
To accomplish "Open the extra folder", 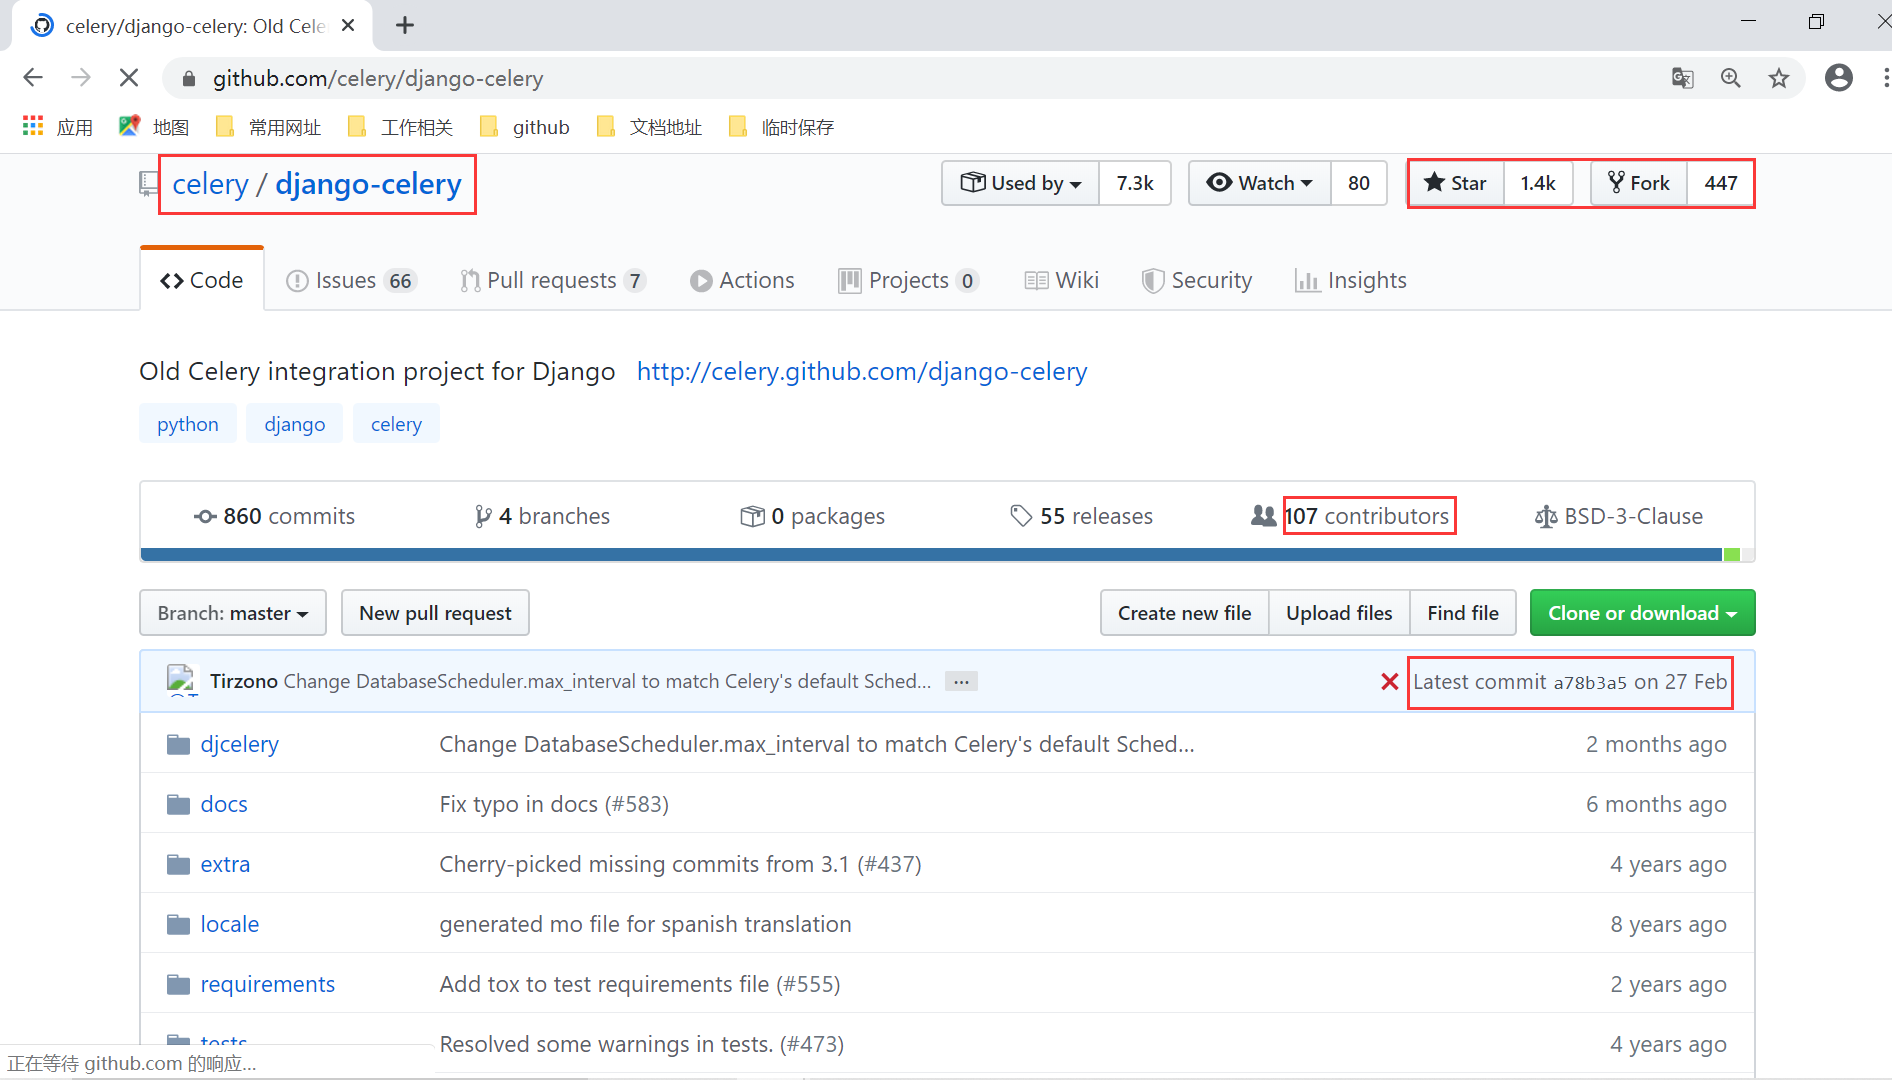I will point(225,864).
